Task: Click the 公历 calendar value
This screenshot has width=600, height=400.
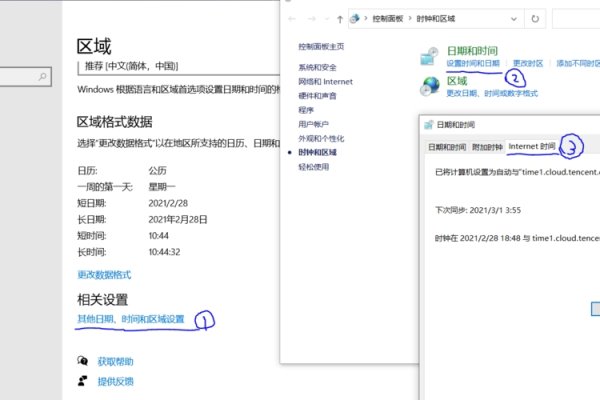Action: coord(157,170)
